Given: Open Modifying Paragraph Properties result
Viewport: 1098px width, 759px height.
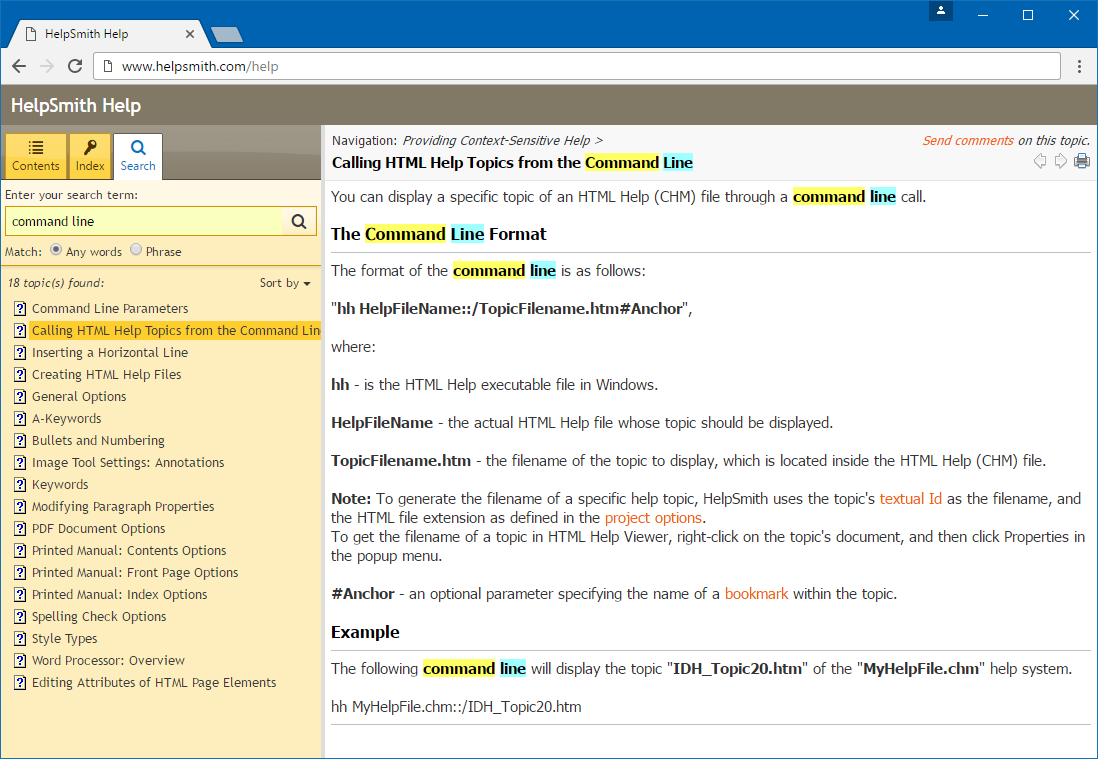Looking at the screenshot, I should tap(123, 506).
